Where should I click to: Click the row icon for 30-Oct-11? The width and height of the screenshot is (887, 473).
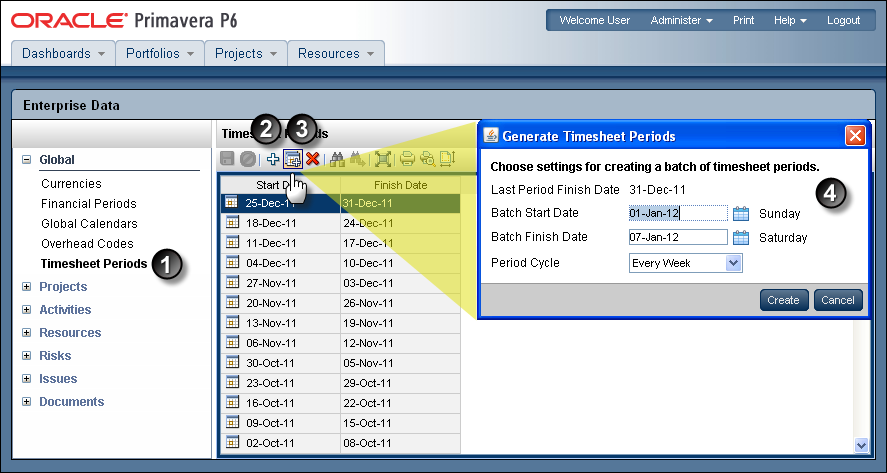(231, 363)
